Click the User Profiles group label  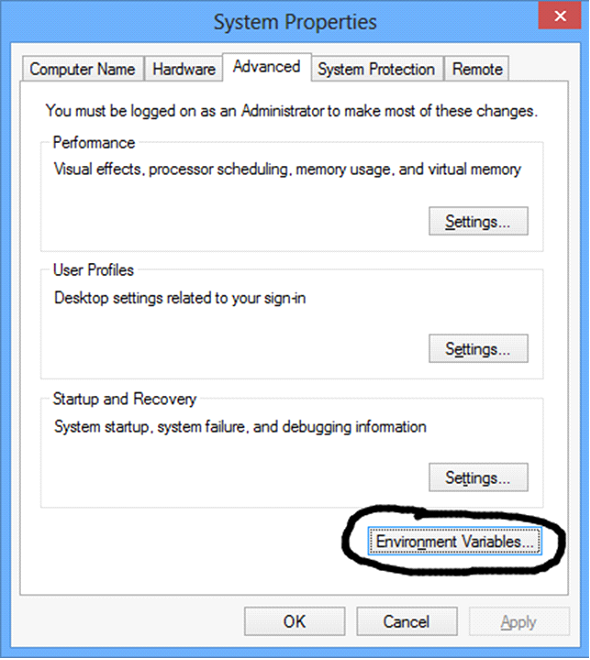93,270
